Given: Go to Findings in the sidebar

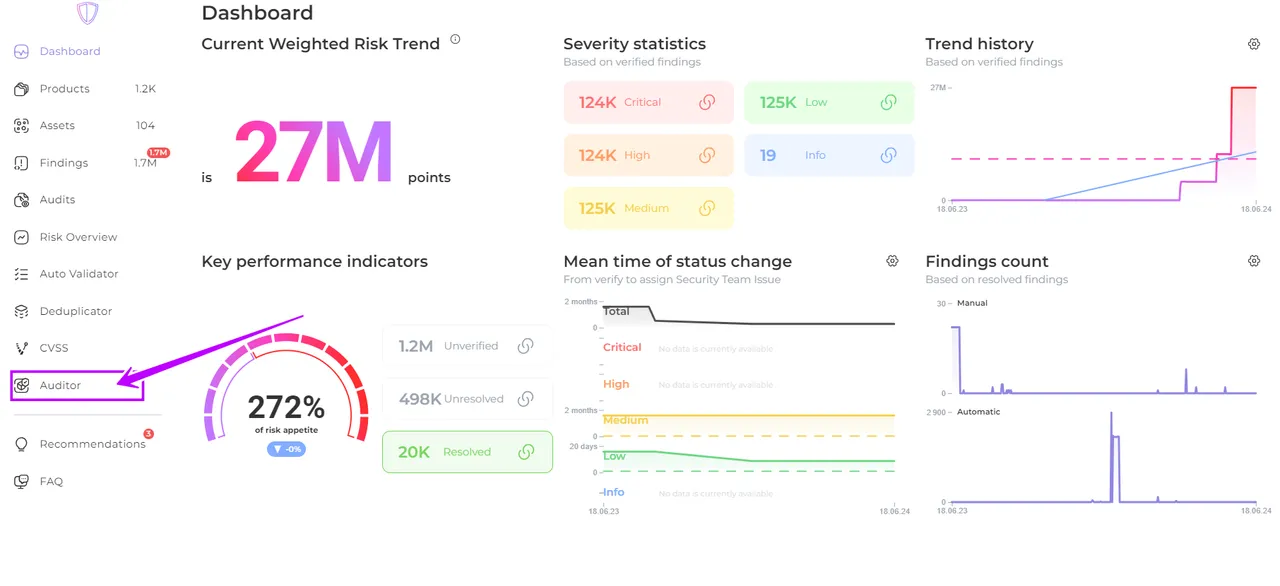Looking at the screenshot, I should tap(64, 163).
